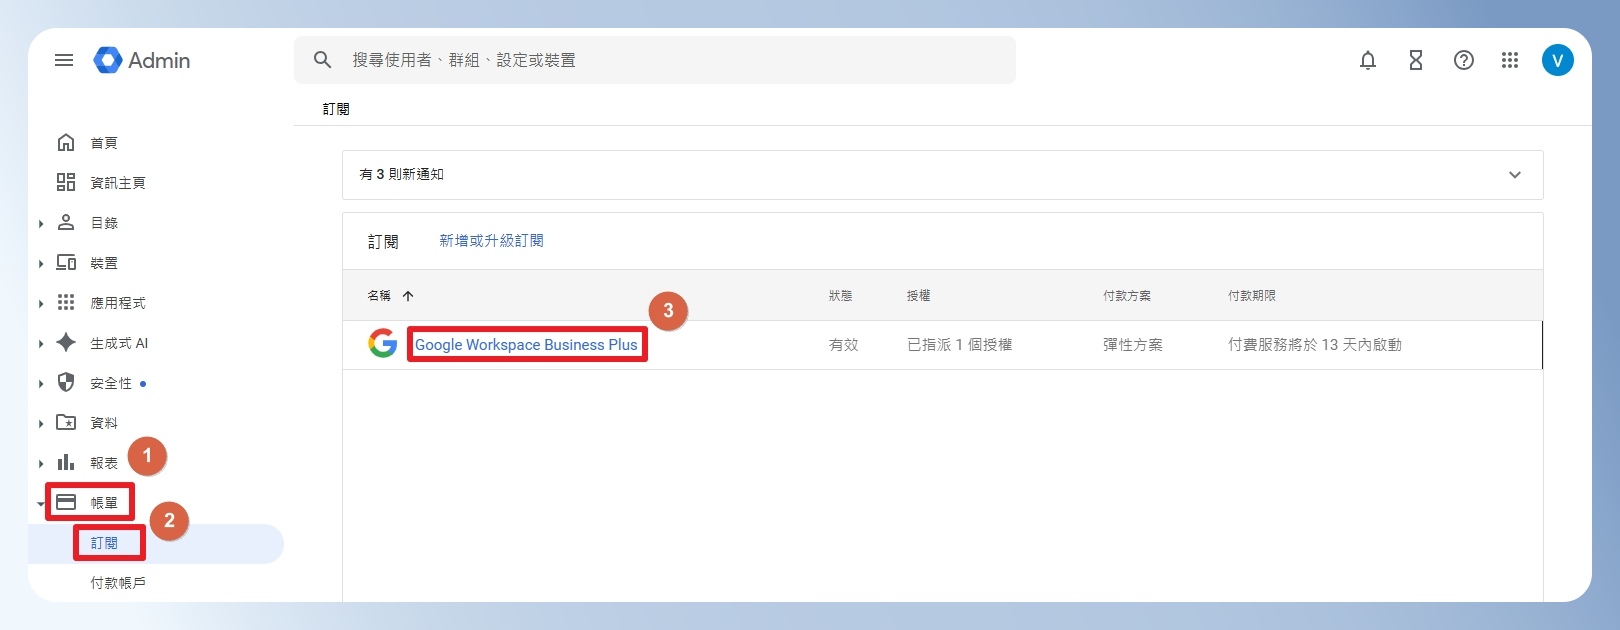Click the Google G product logo

point(383,343)
